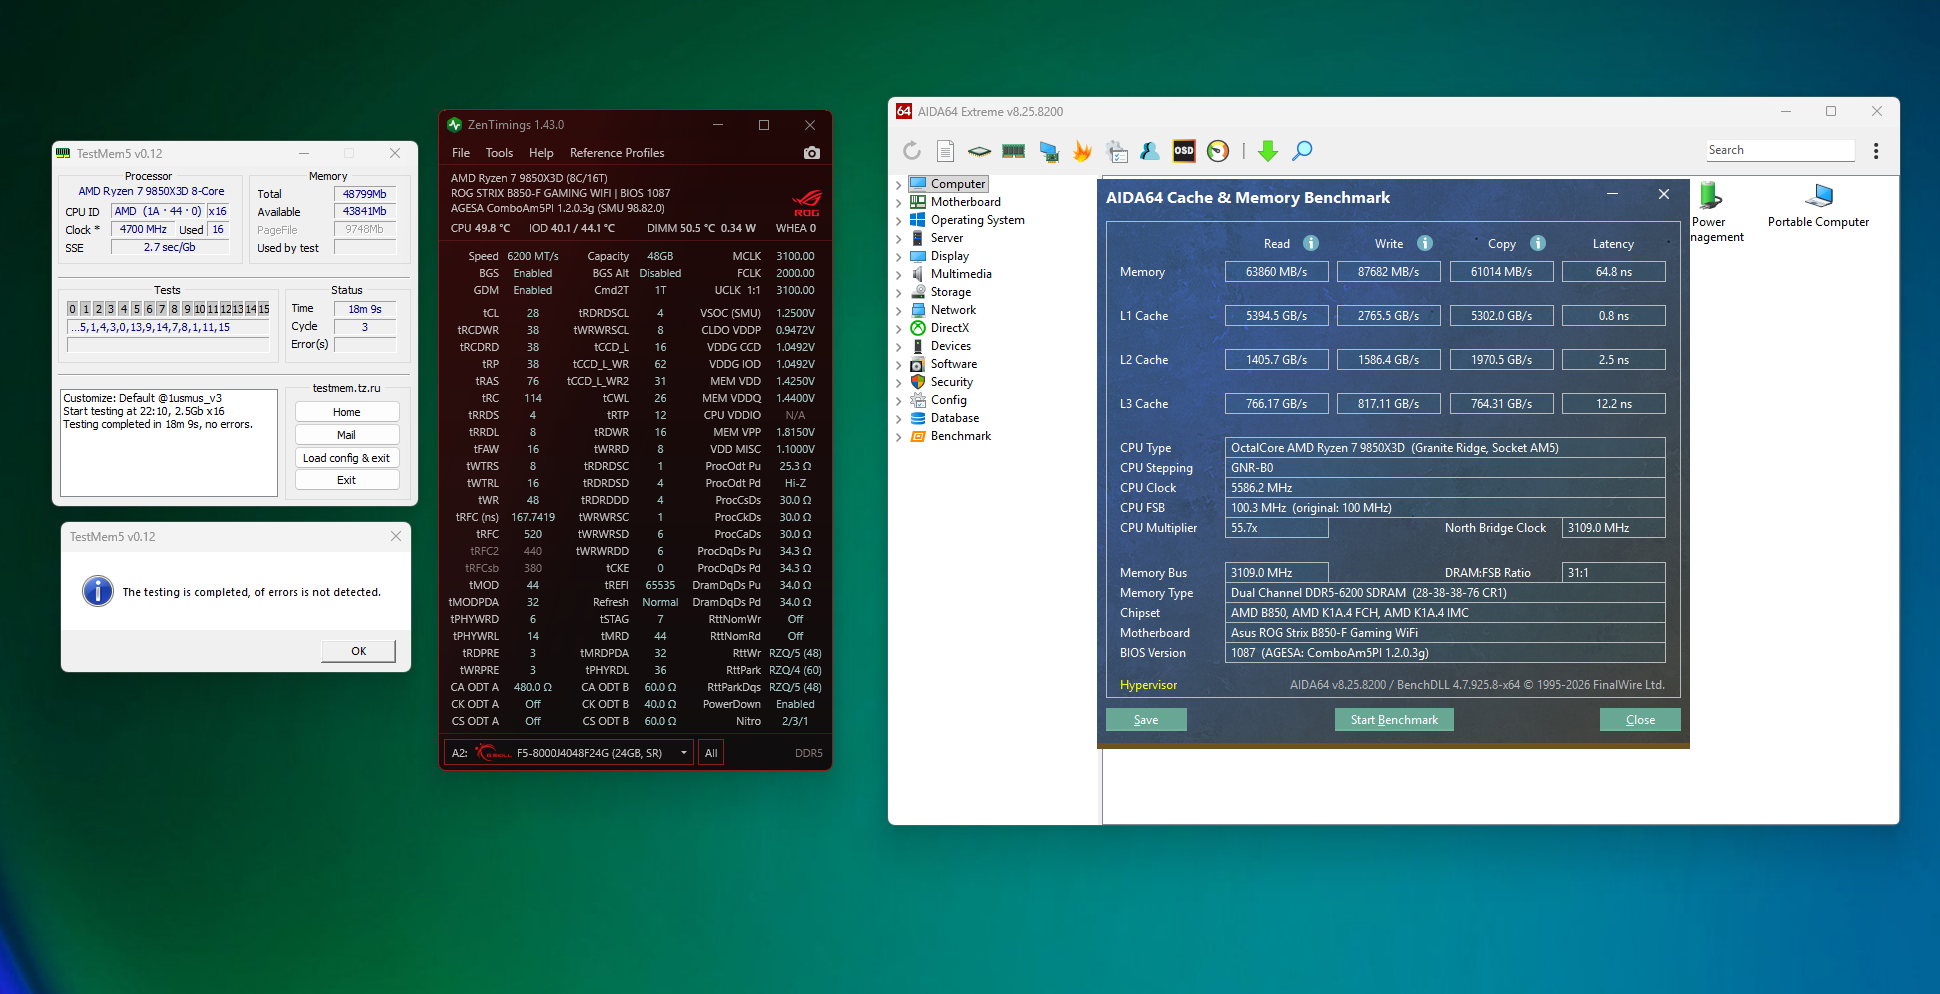The width and height of the screenshot is (1940, 994).
Task: Select Network in the AIDA64 tree
Action: [953, 310]
